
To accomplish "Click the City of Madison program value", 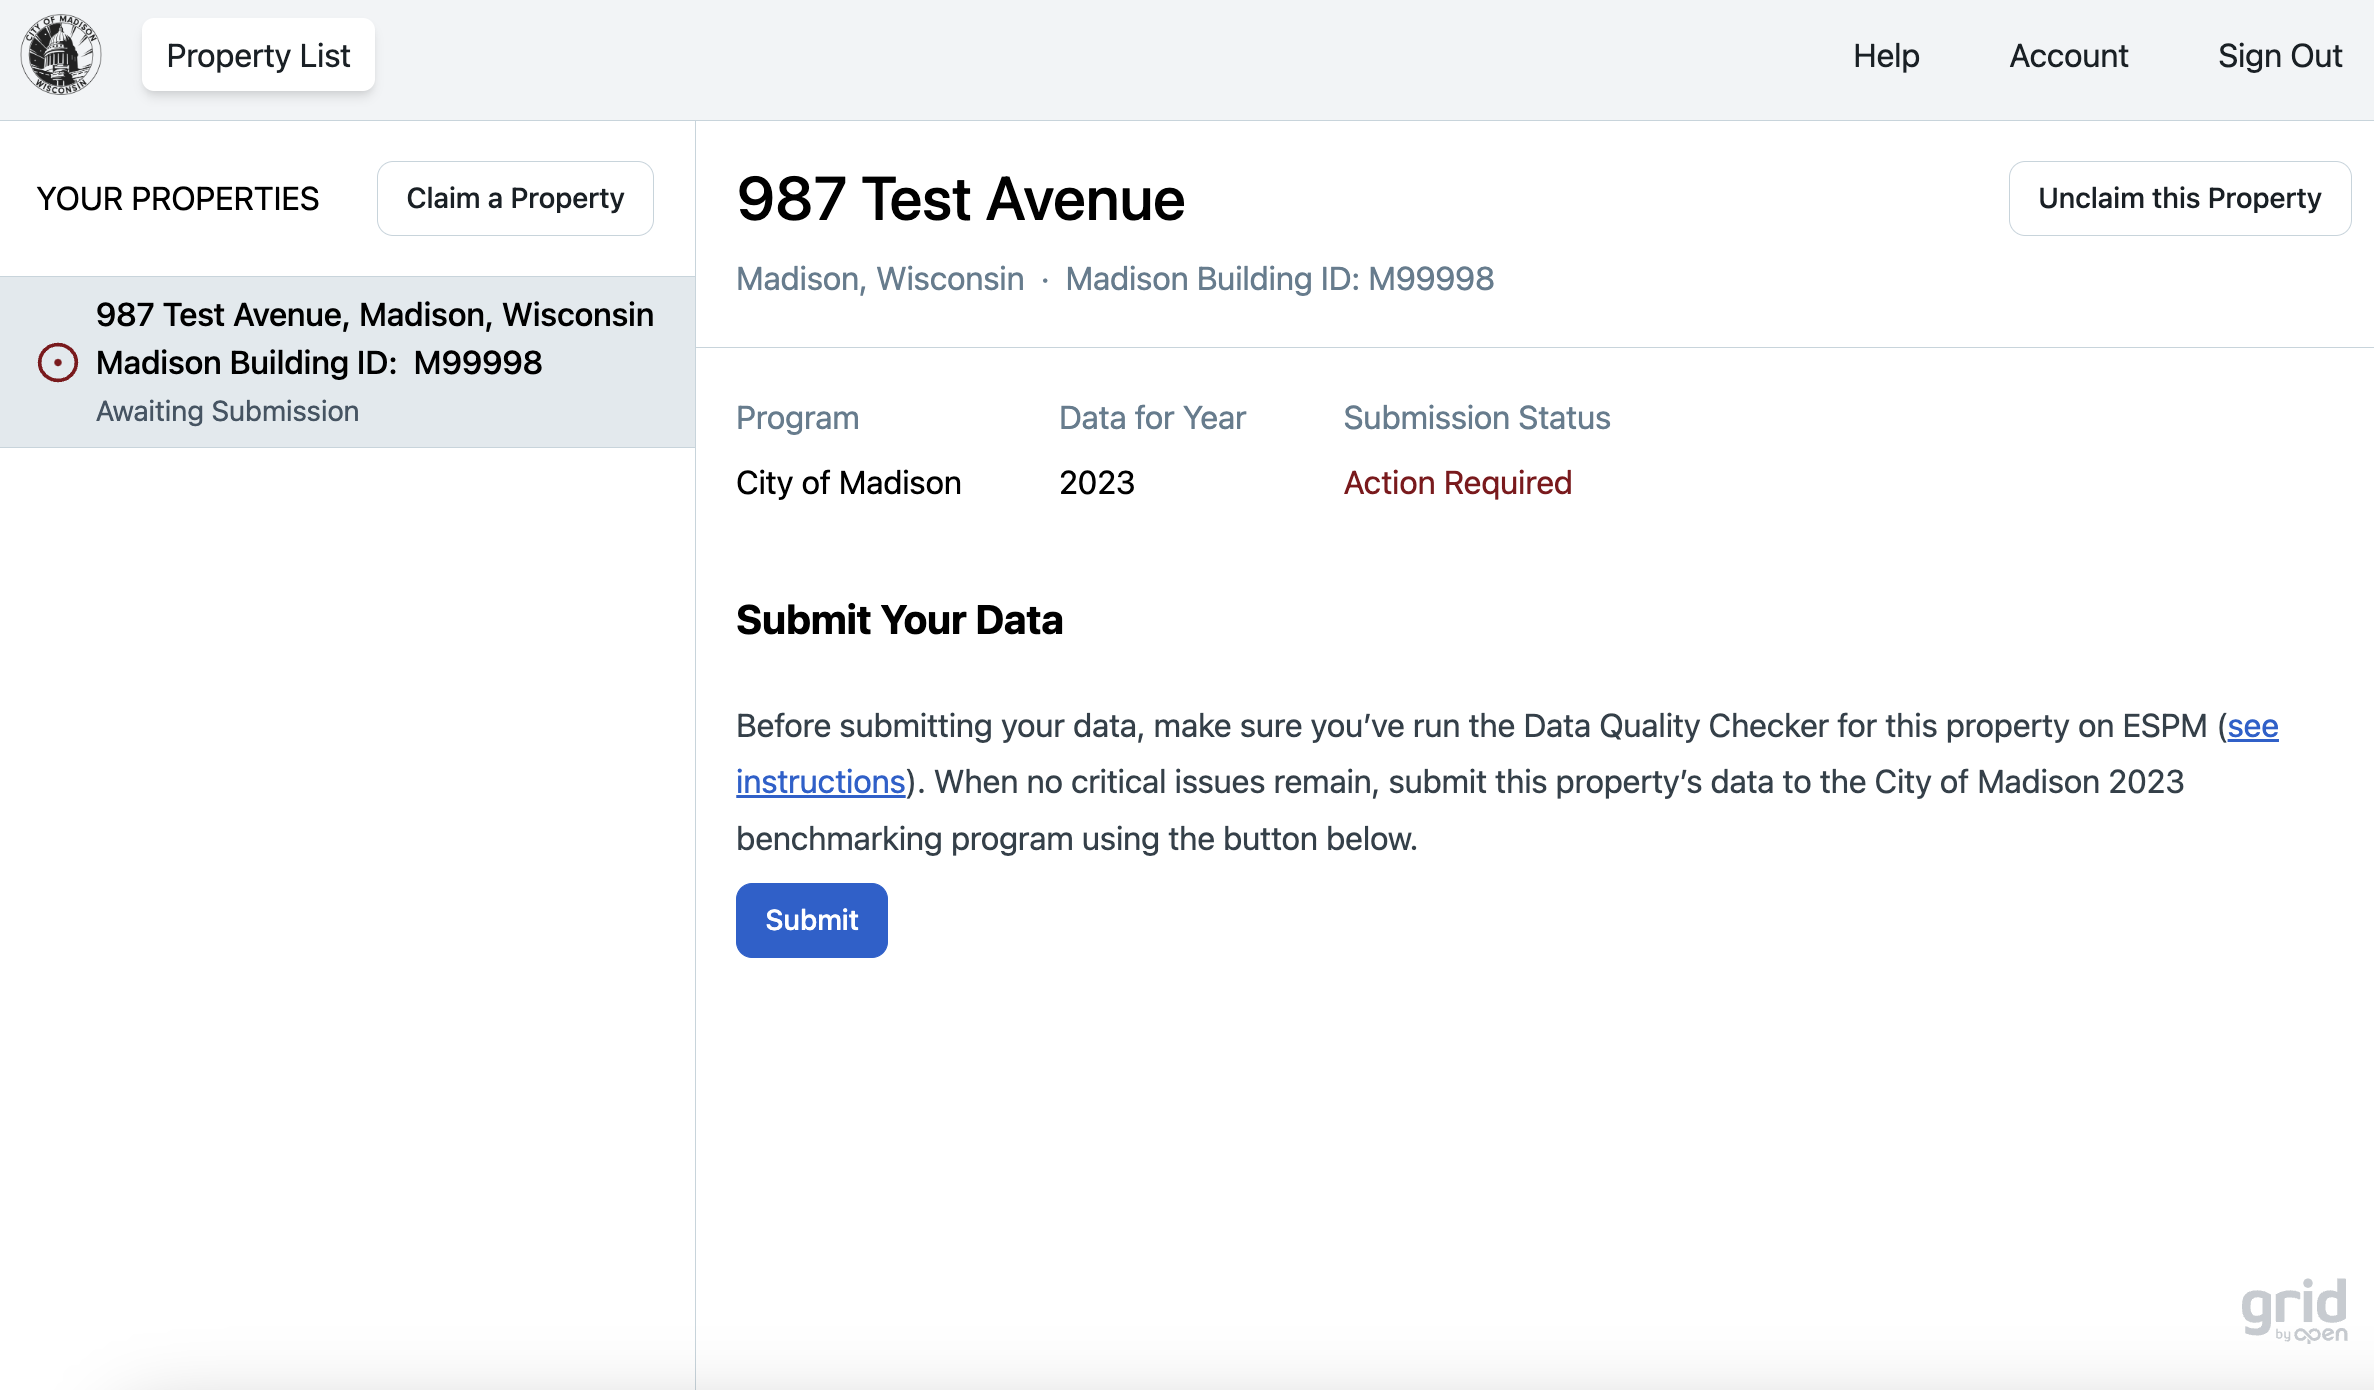I will click(x=848, y=483).
